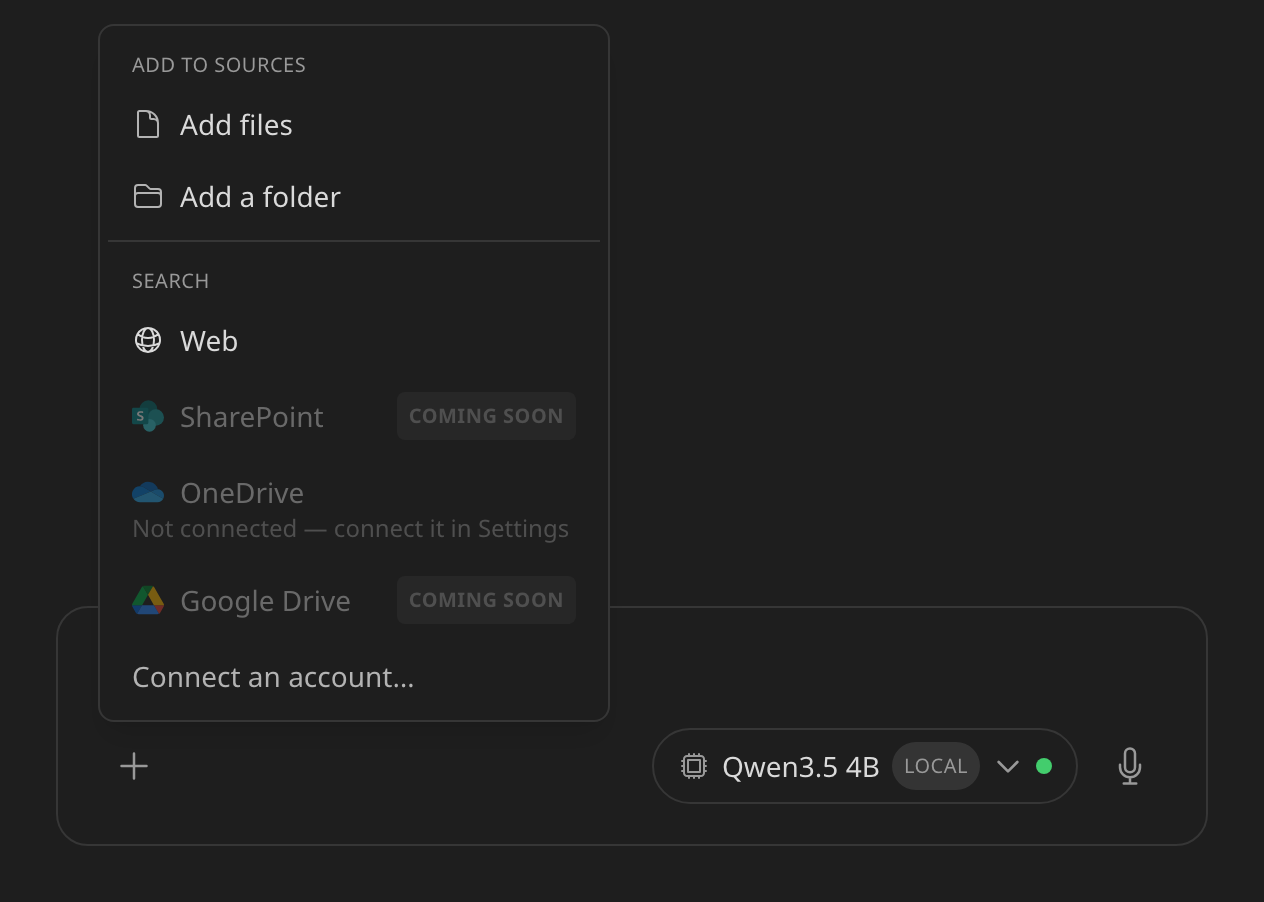Click the LOCAL badge on model selector
1264x902 pixels.
935,766
